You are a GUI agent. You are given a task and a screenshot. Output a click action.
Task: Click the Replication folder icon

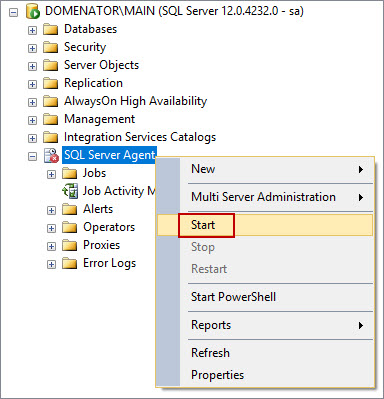point(51,83)
